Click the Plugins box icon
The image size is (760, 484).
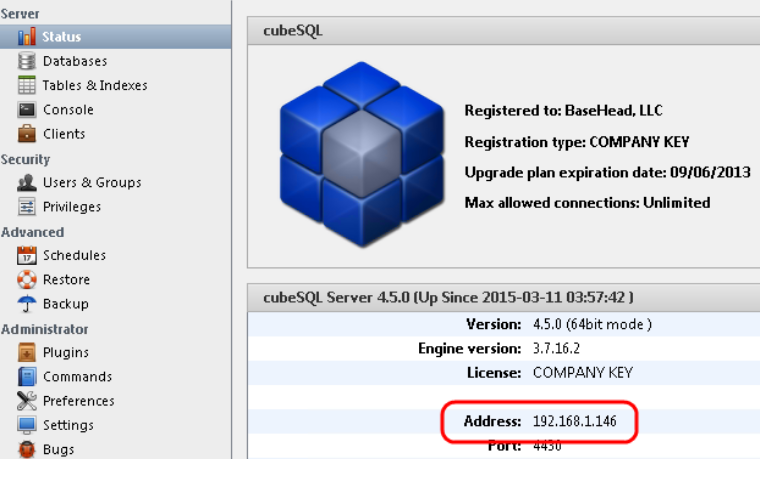[x=27, y=352]
